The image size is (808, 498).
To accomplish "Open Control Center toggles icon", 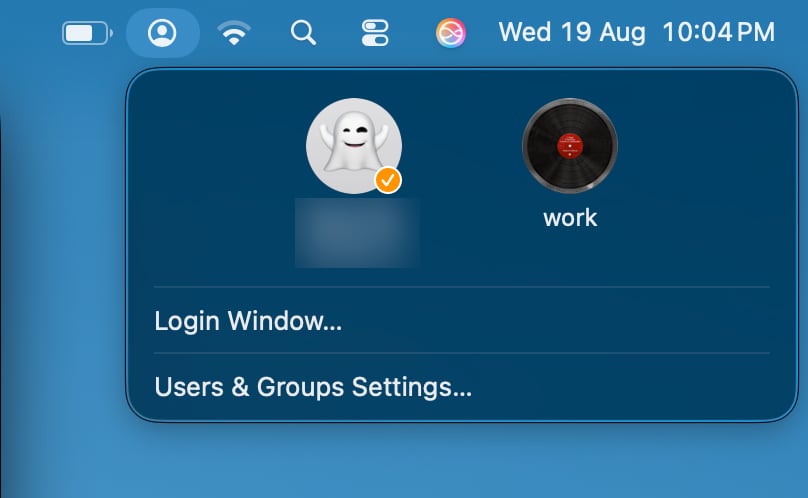I will pos(375,33).
